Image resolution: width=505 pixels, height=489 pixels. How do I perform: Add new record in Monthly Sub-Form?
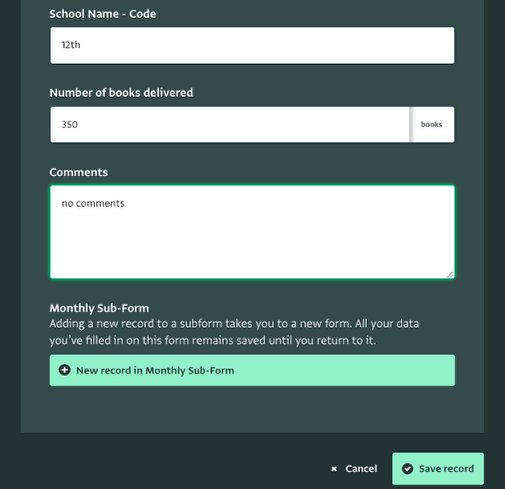(252, 370)
